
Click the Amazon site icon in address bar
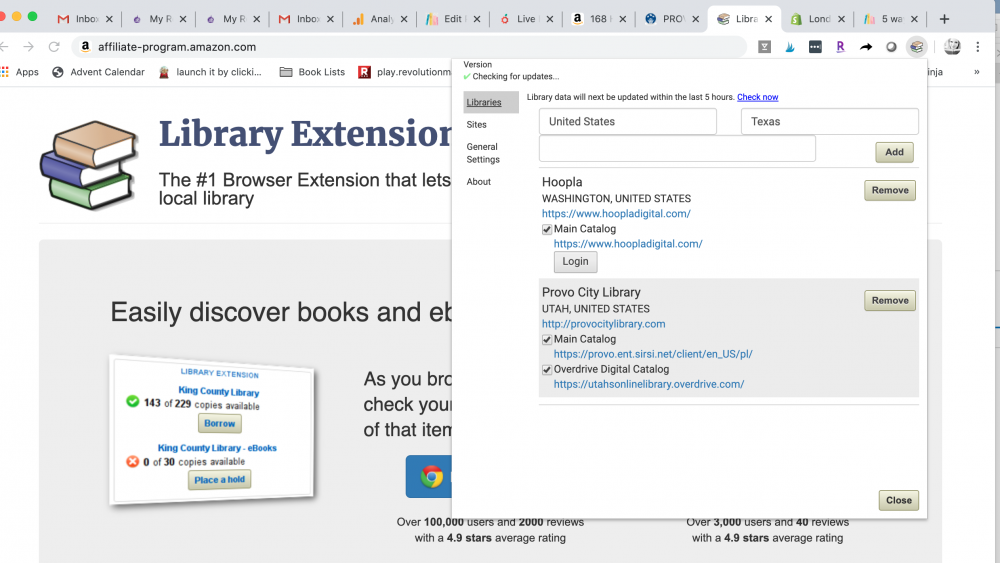85,47
